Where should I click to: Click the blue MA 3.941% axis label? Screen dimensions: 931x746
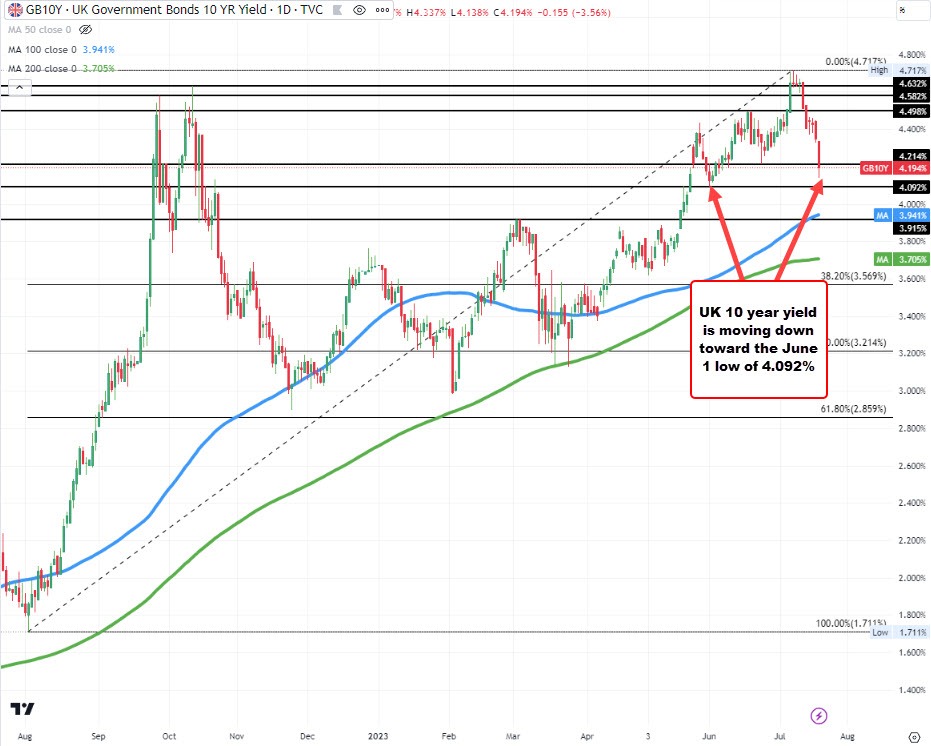(903, 215)
